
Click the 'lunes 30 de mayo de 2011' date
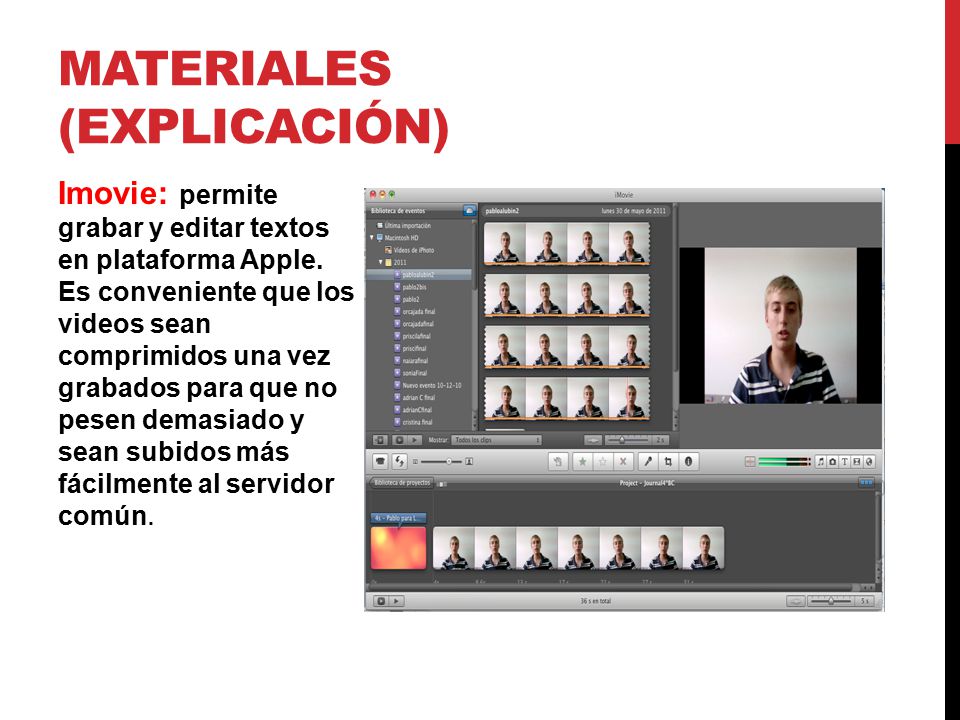pyautogui.click(x=633, y=211)
